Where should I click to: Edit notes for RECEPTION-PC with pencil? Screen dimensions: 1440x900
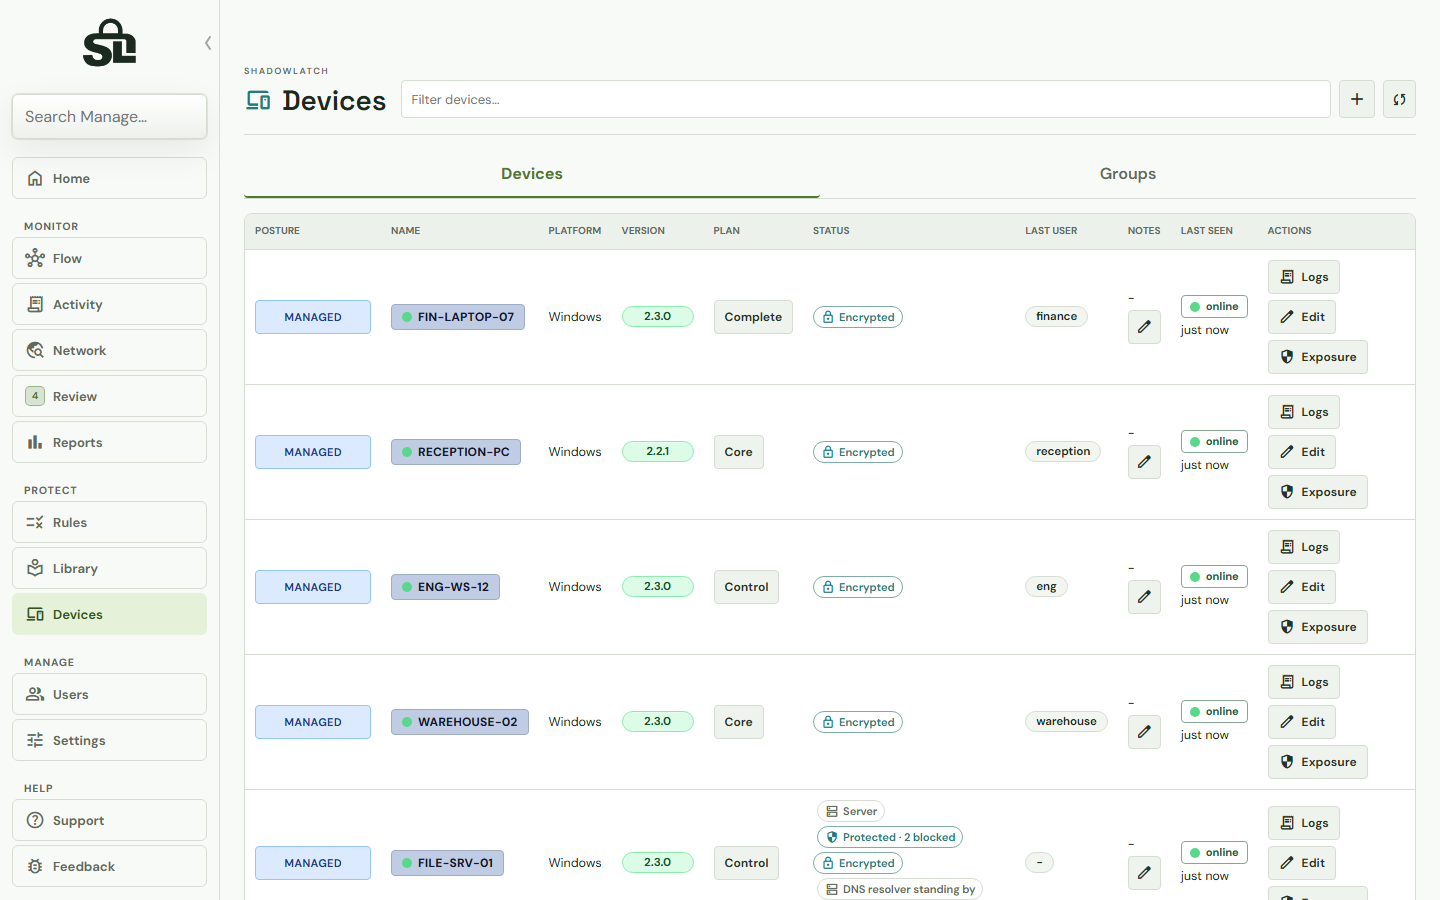(1144, 462)
